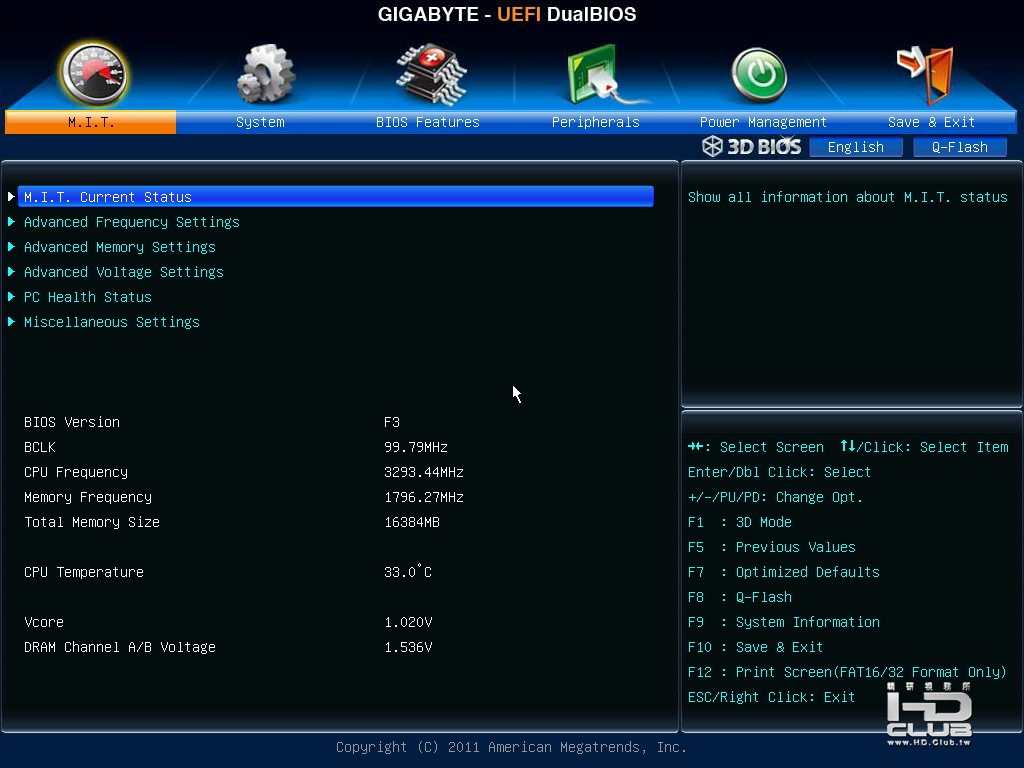Click the 'F10 : Save & Exit' hint
The width and height of the screenshot is (1024, 768).
755,647
